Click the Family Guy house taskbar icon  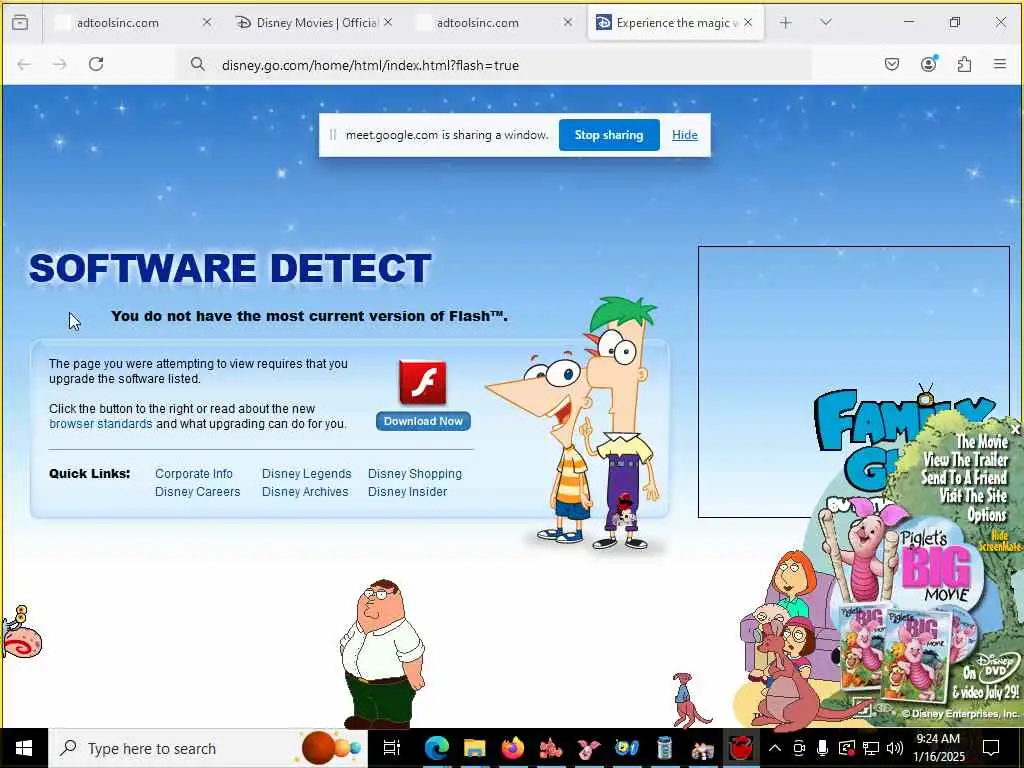tap(703, 750)
